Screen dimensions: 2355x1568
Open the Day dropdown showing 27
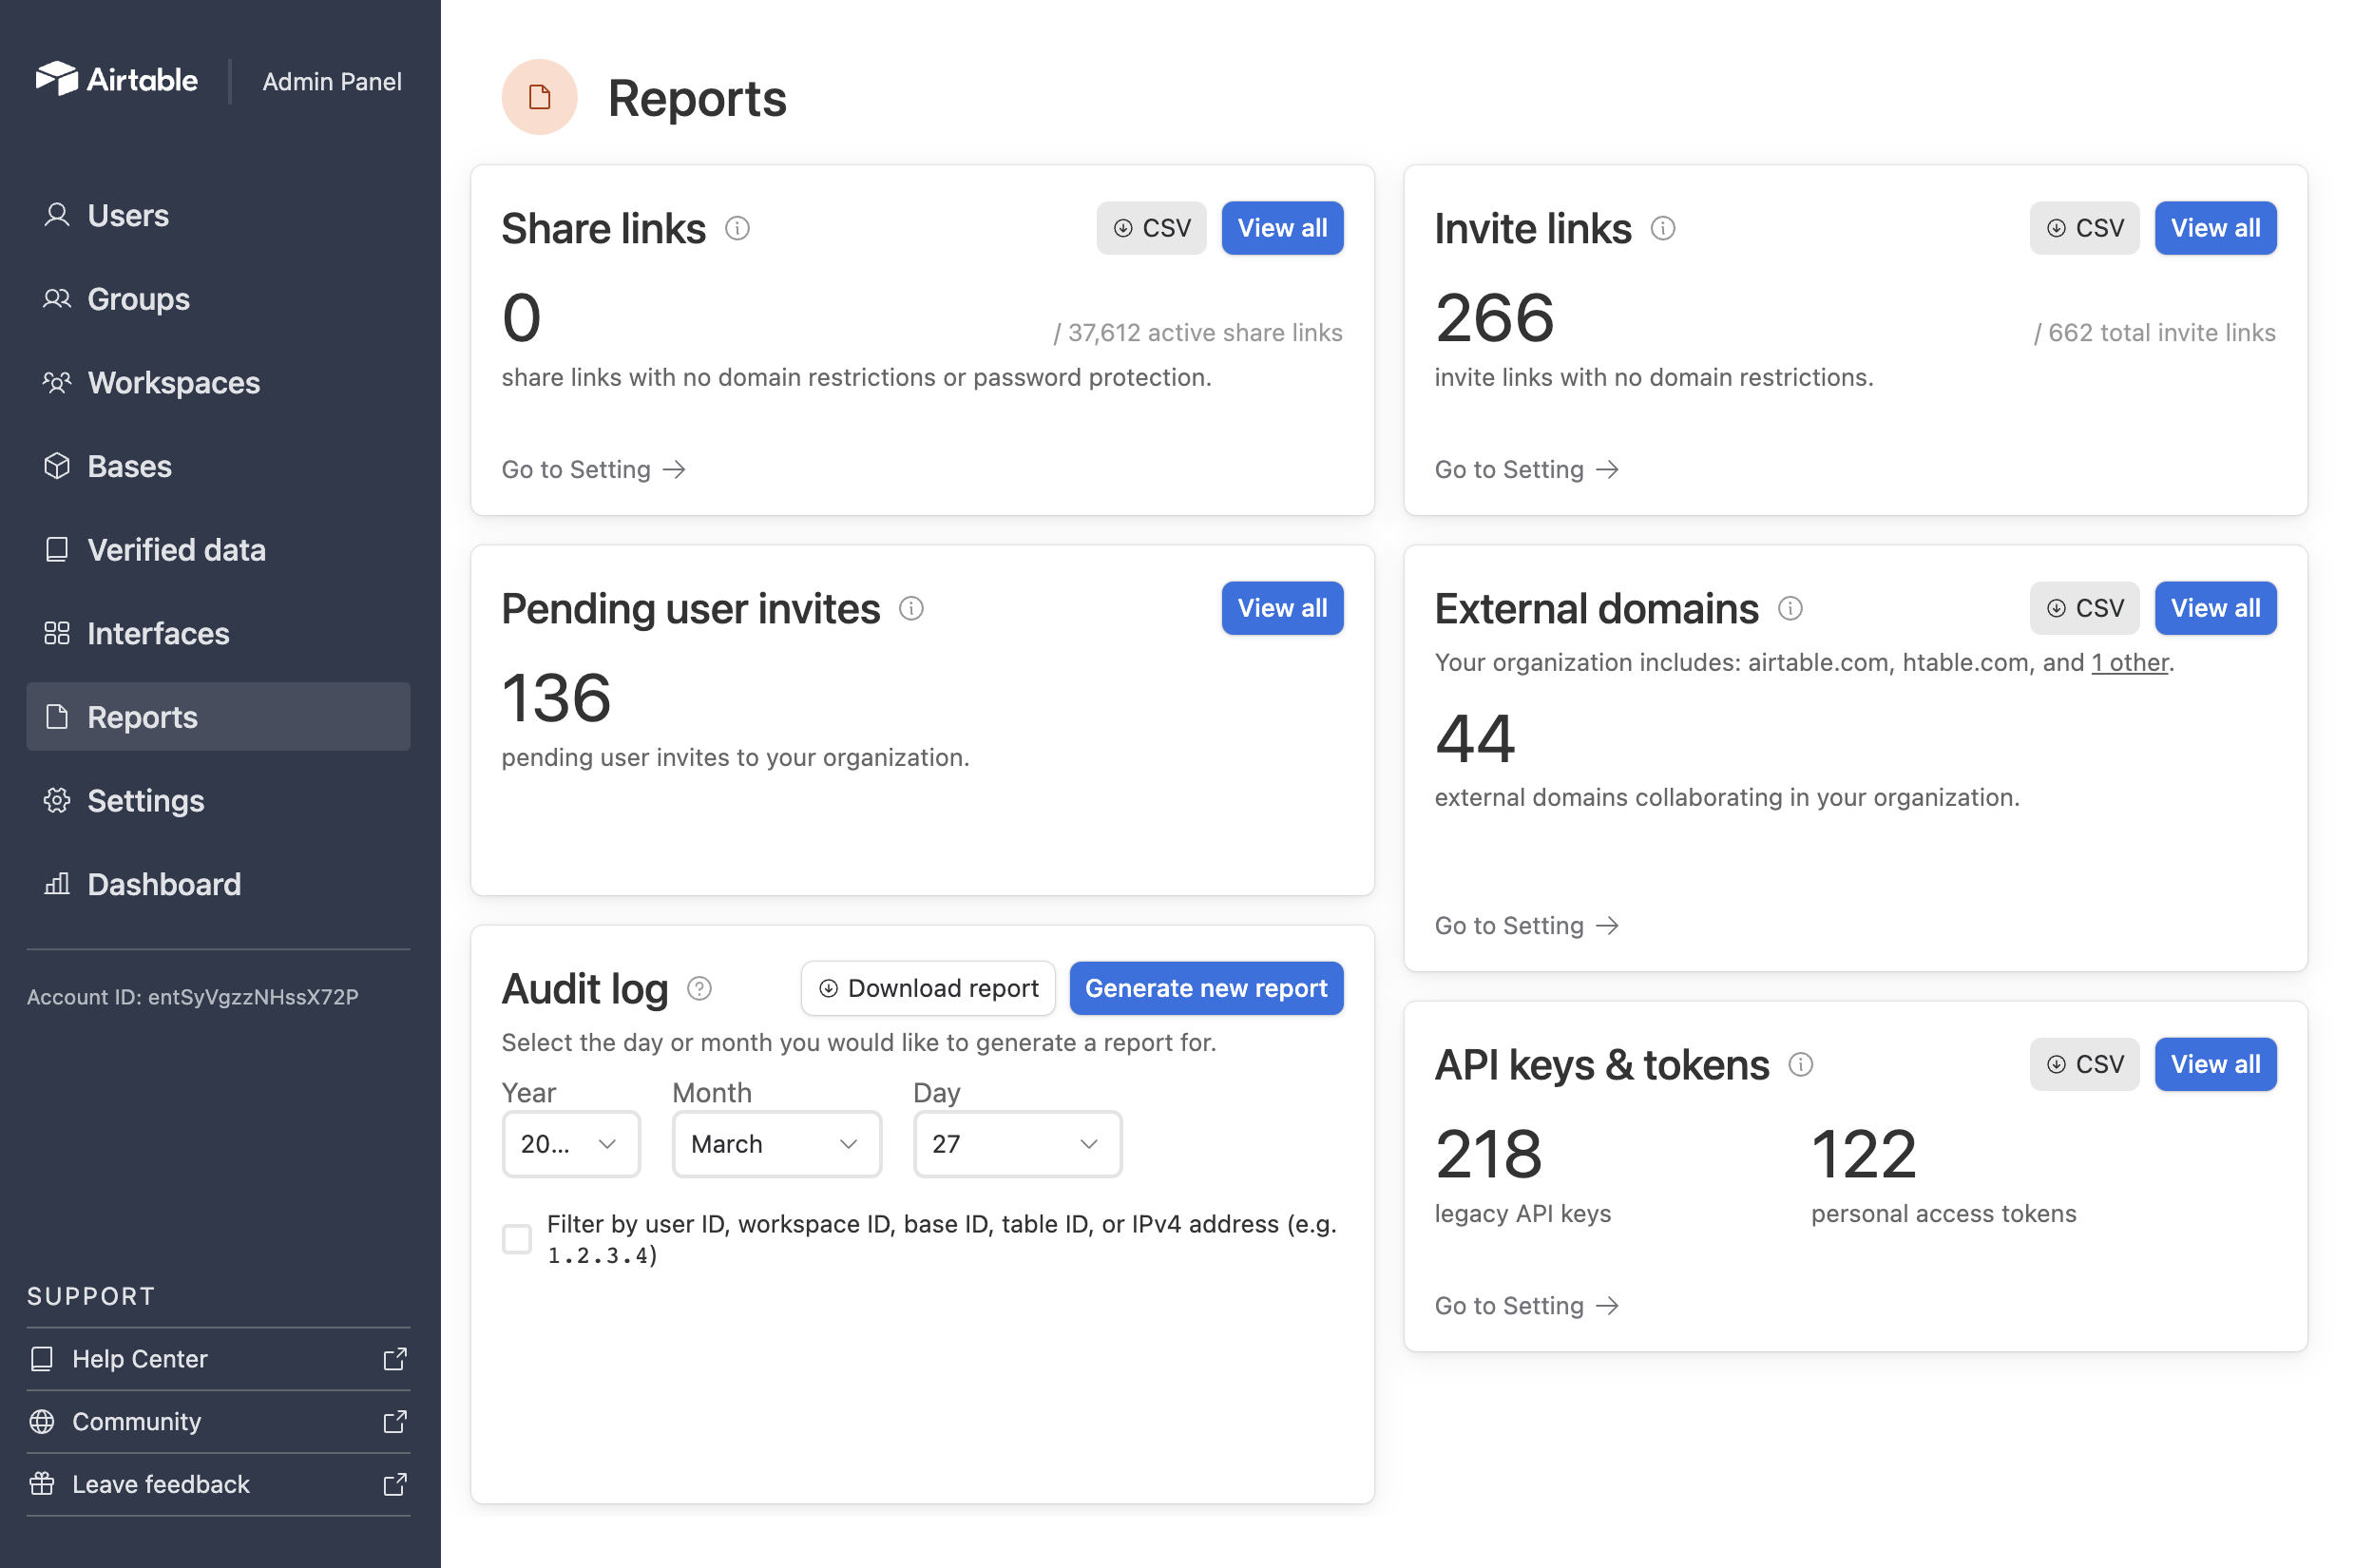click(x=1017, y=1144)
